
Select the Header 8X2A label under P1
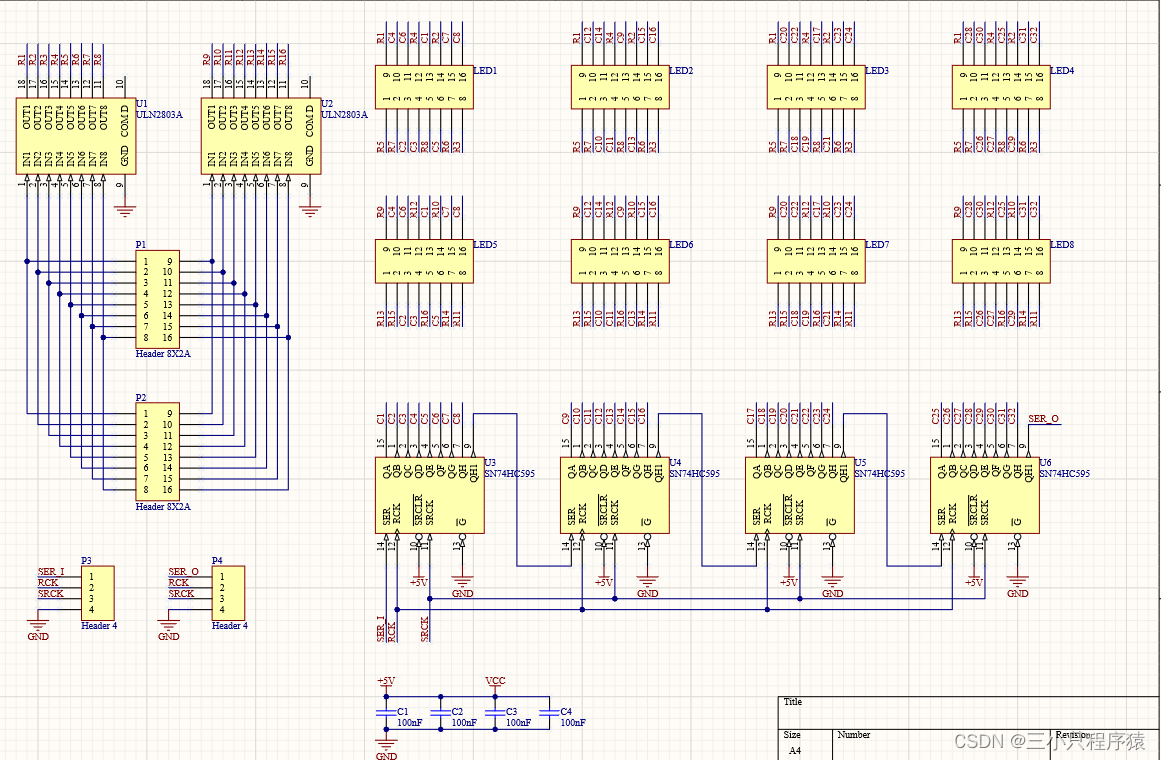tap(163, 354)
